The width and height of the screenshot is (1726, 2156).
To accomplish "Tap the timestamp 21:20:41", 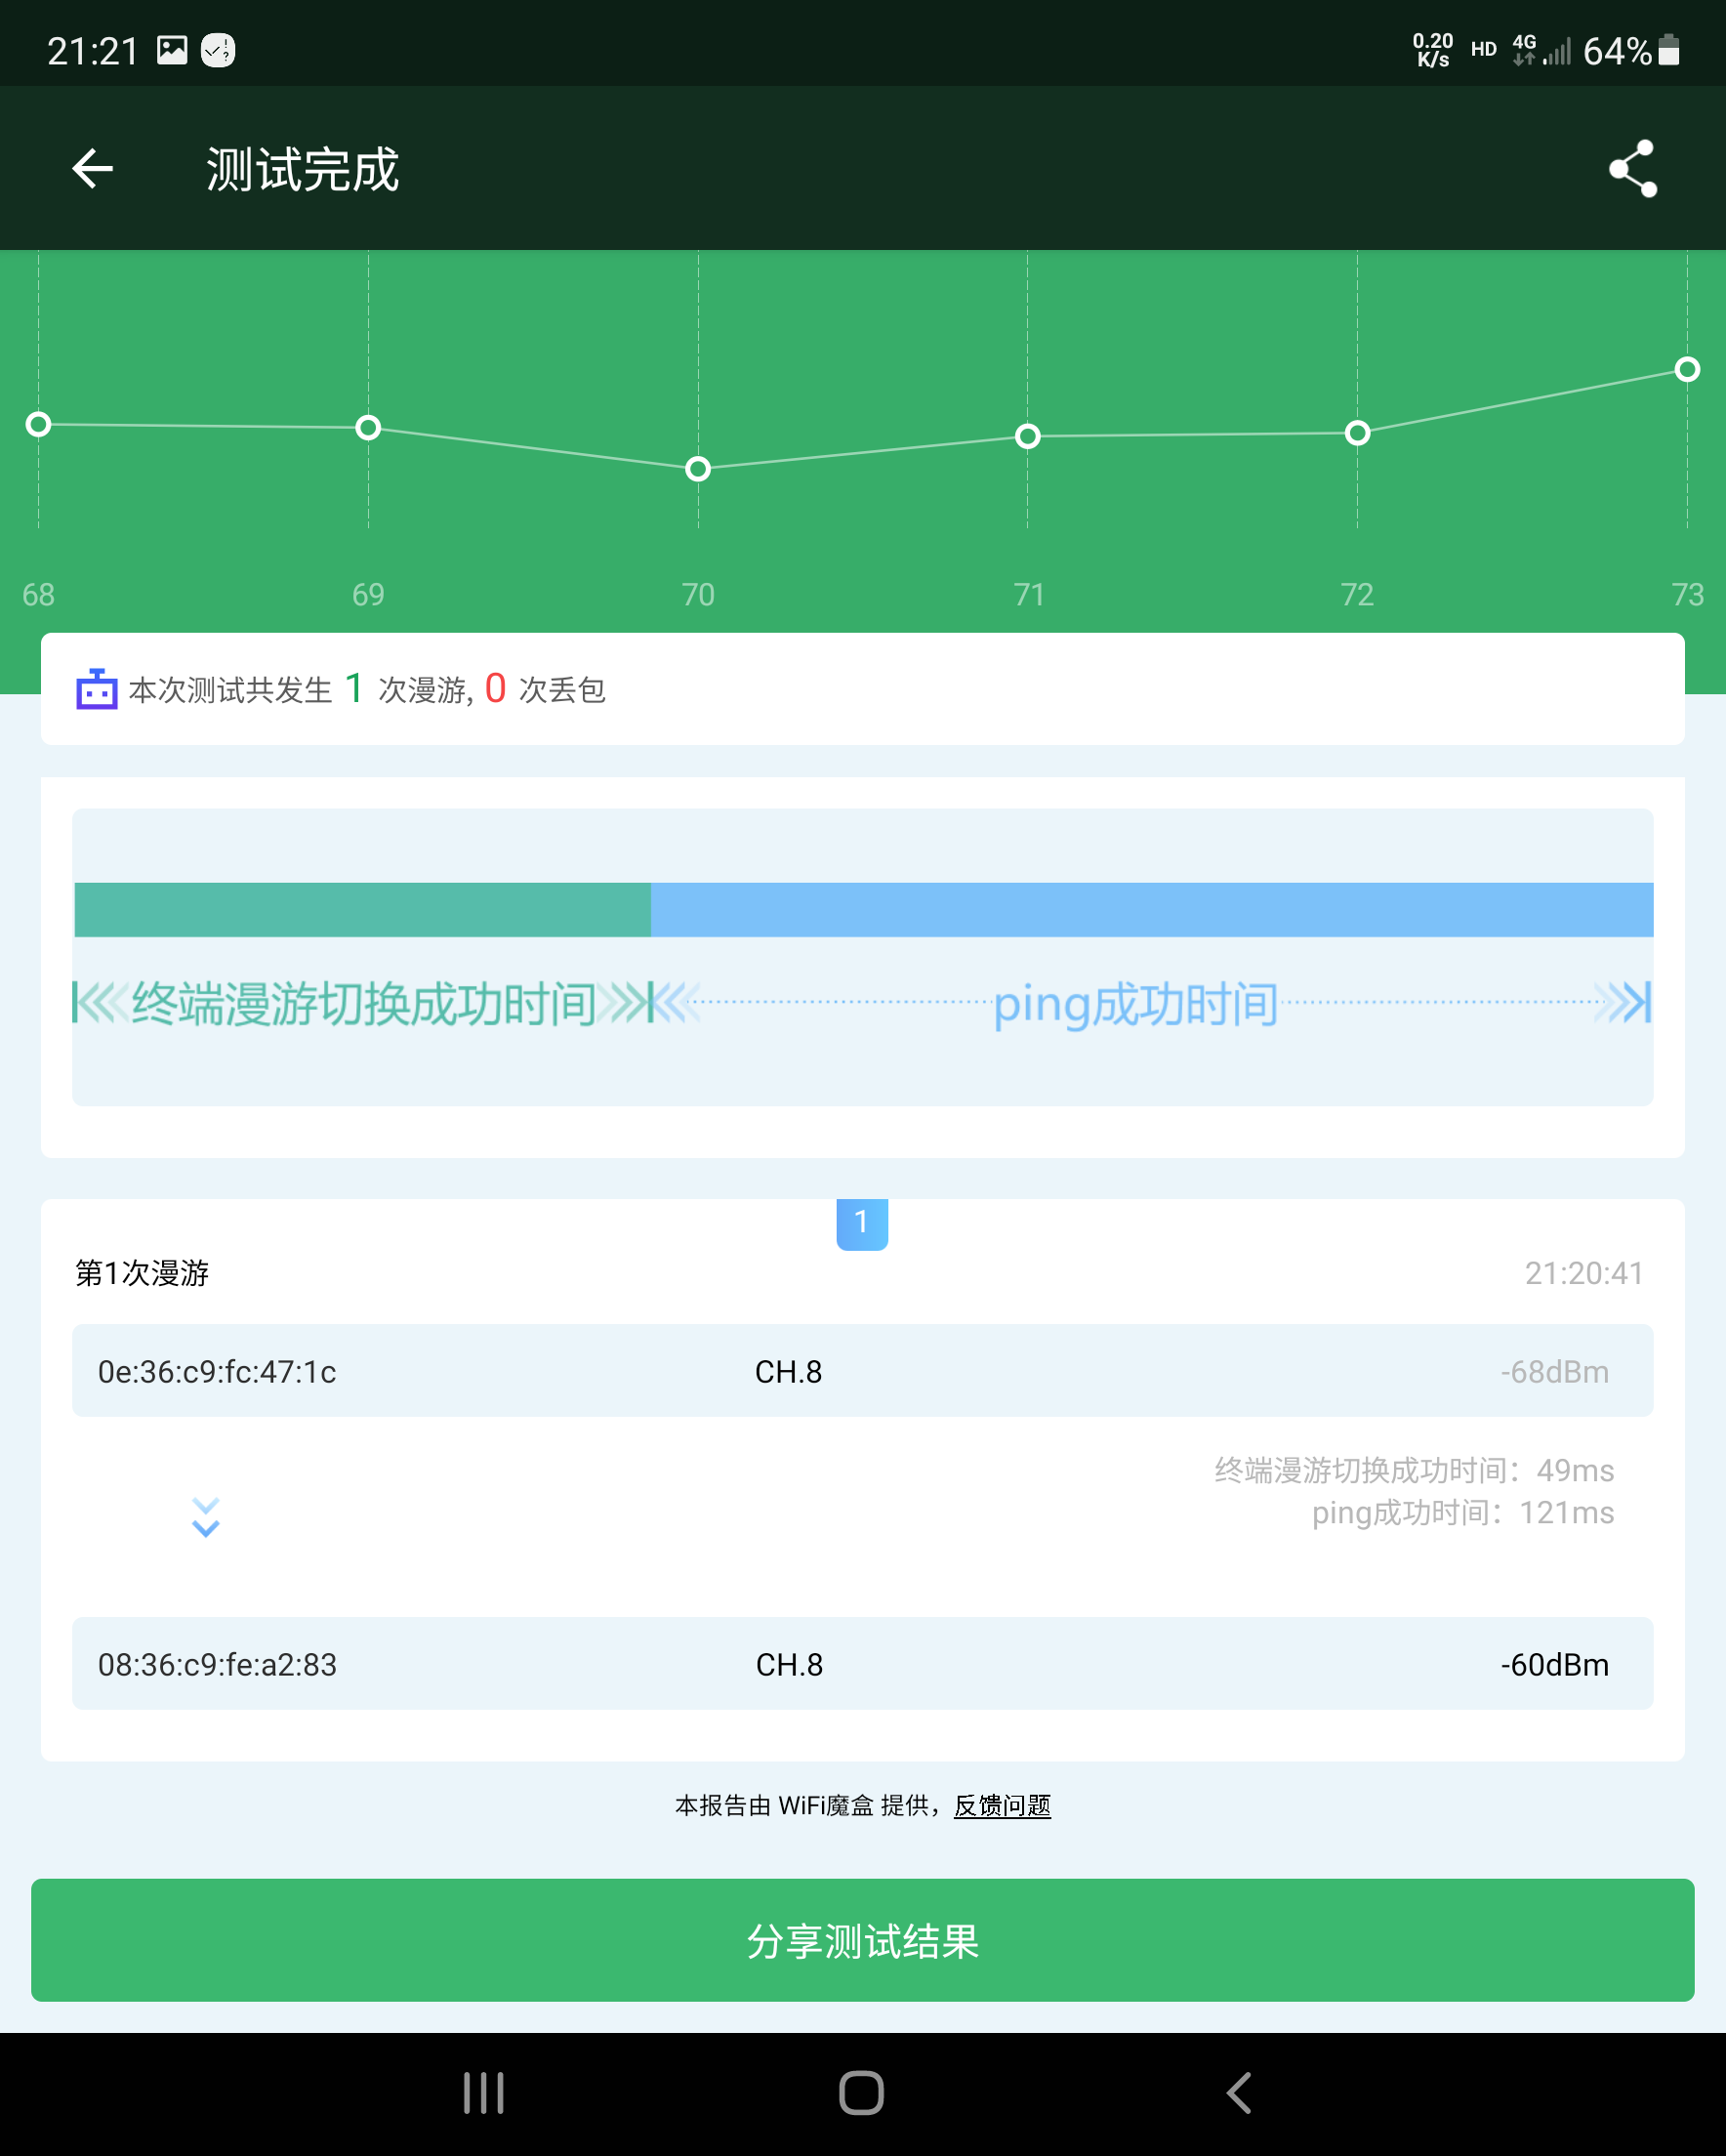I will coord(1584,1273).
